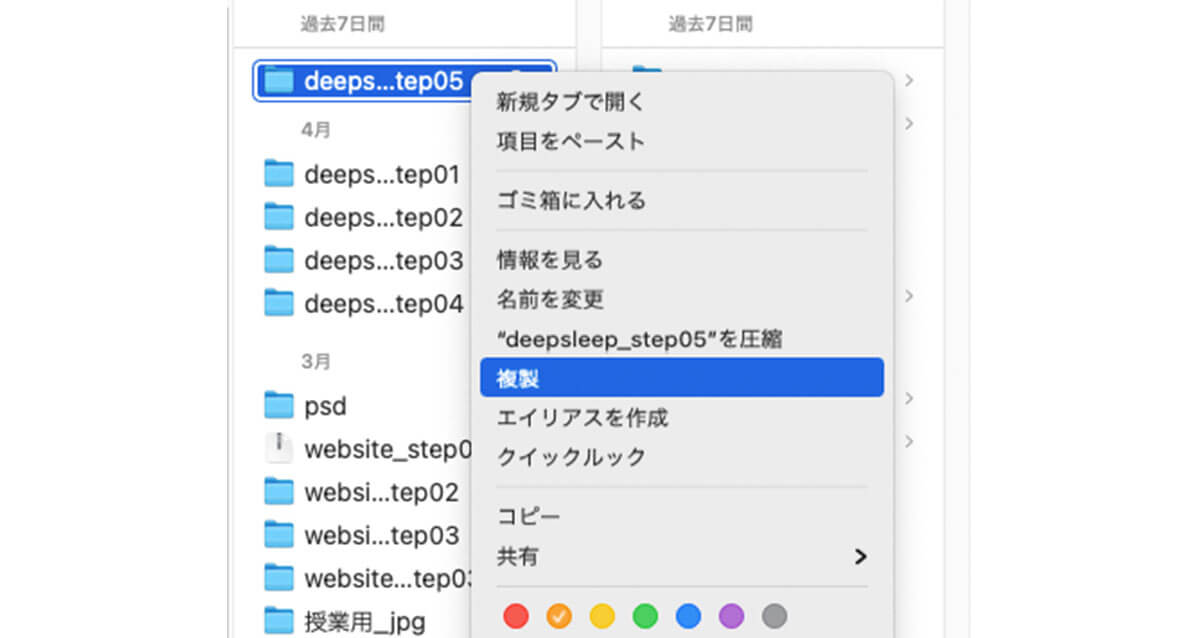Apply the purple color tag
1200x638 pixels.
(731, 616)
